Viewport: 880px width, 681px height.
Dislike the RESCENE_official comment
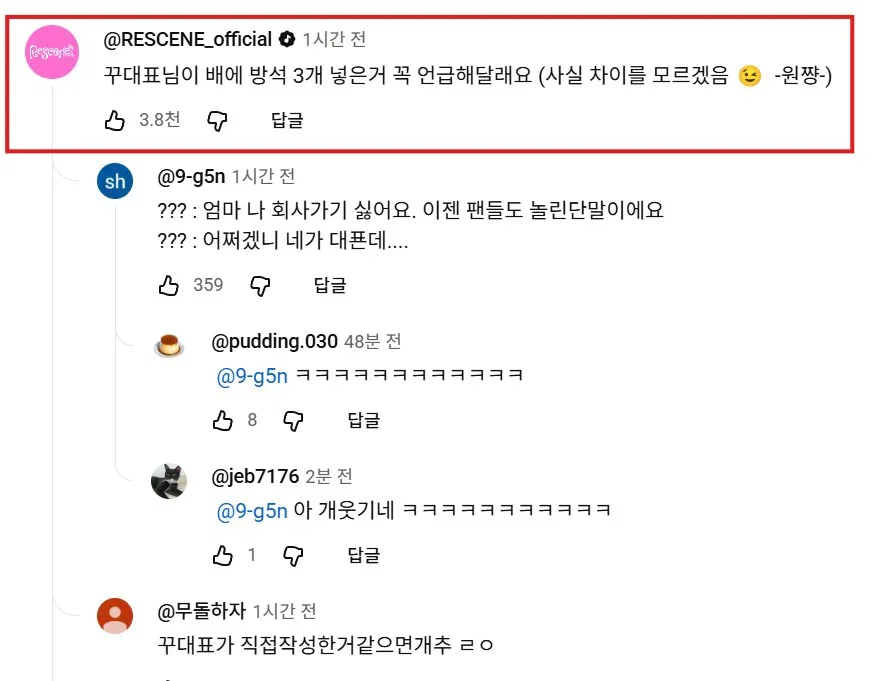click(x=217, y=121)
